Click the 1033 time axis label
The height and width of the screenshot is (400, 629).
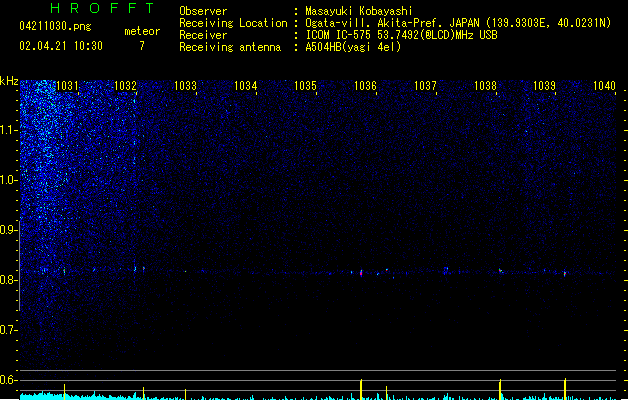[x=185, y=86]
